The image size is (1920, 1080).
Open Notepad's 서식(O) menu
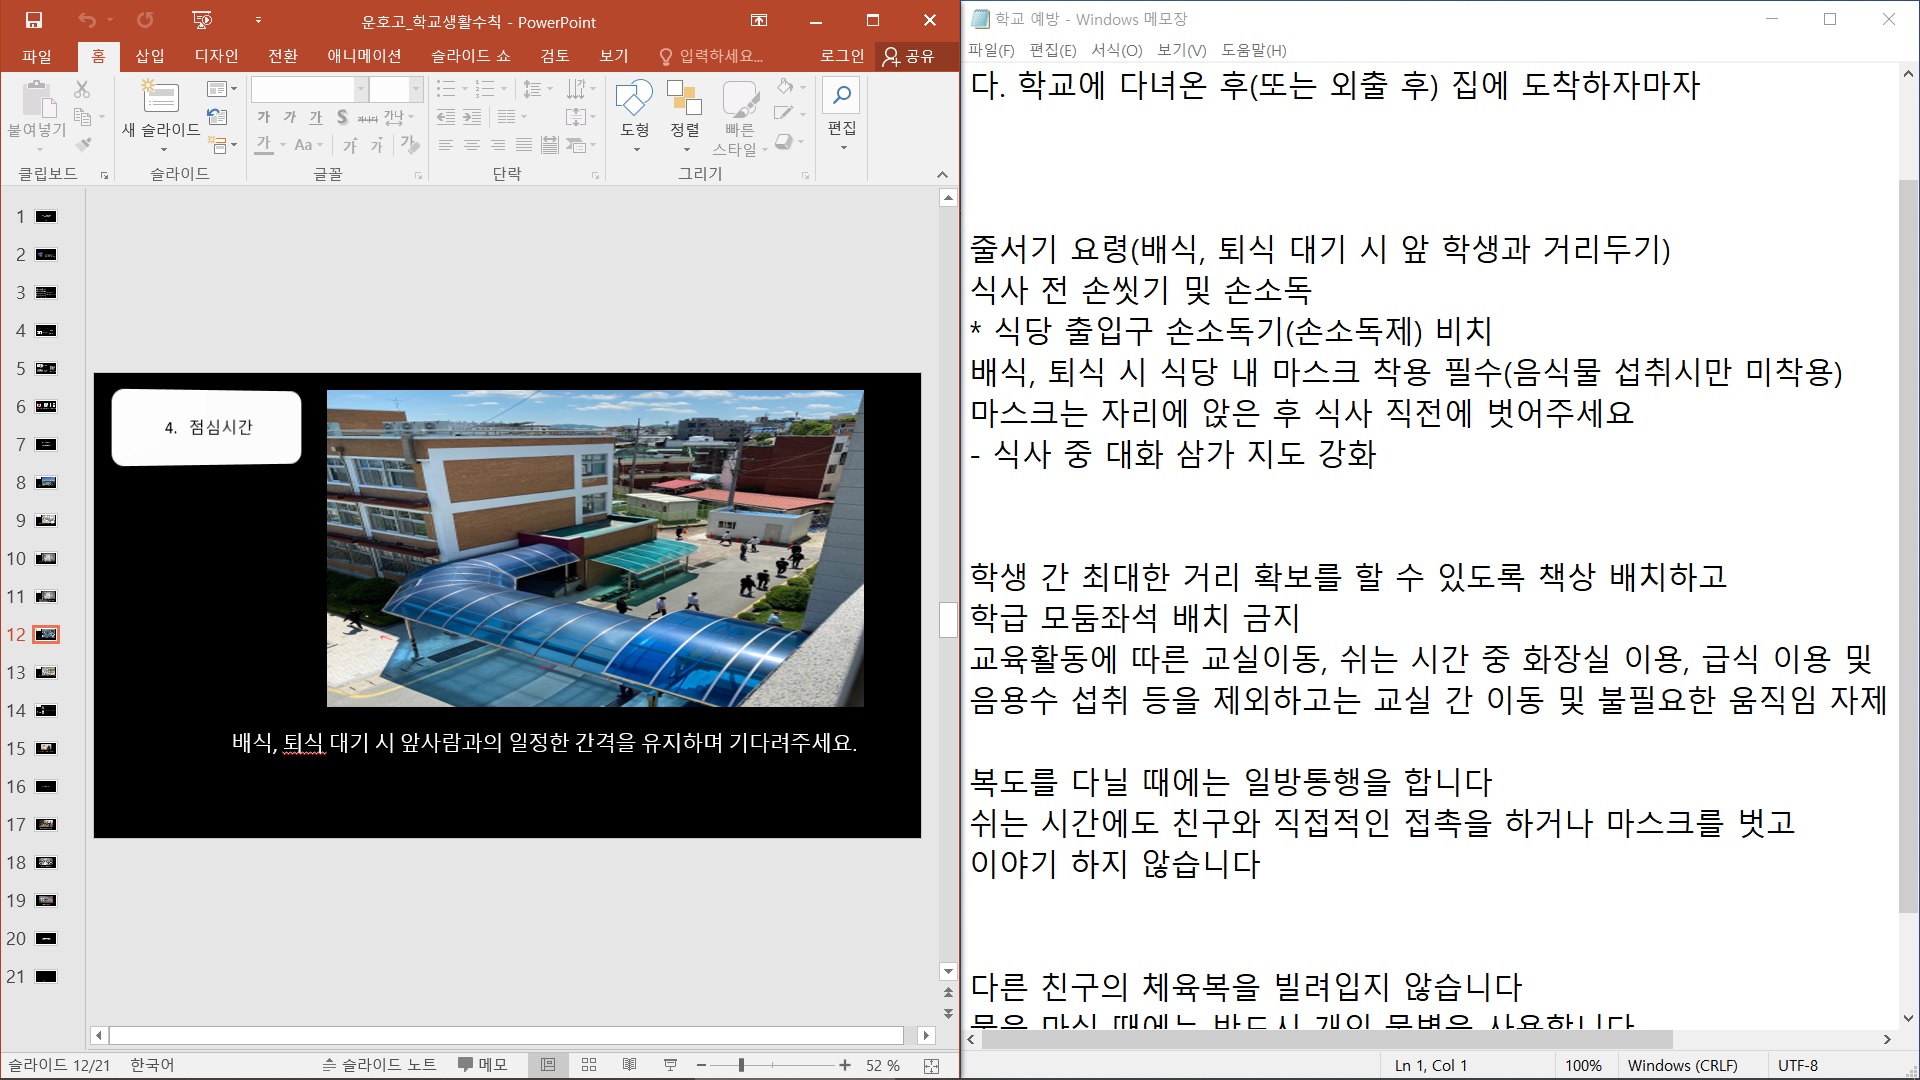(1116, 50)
